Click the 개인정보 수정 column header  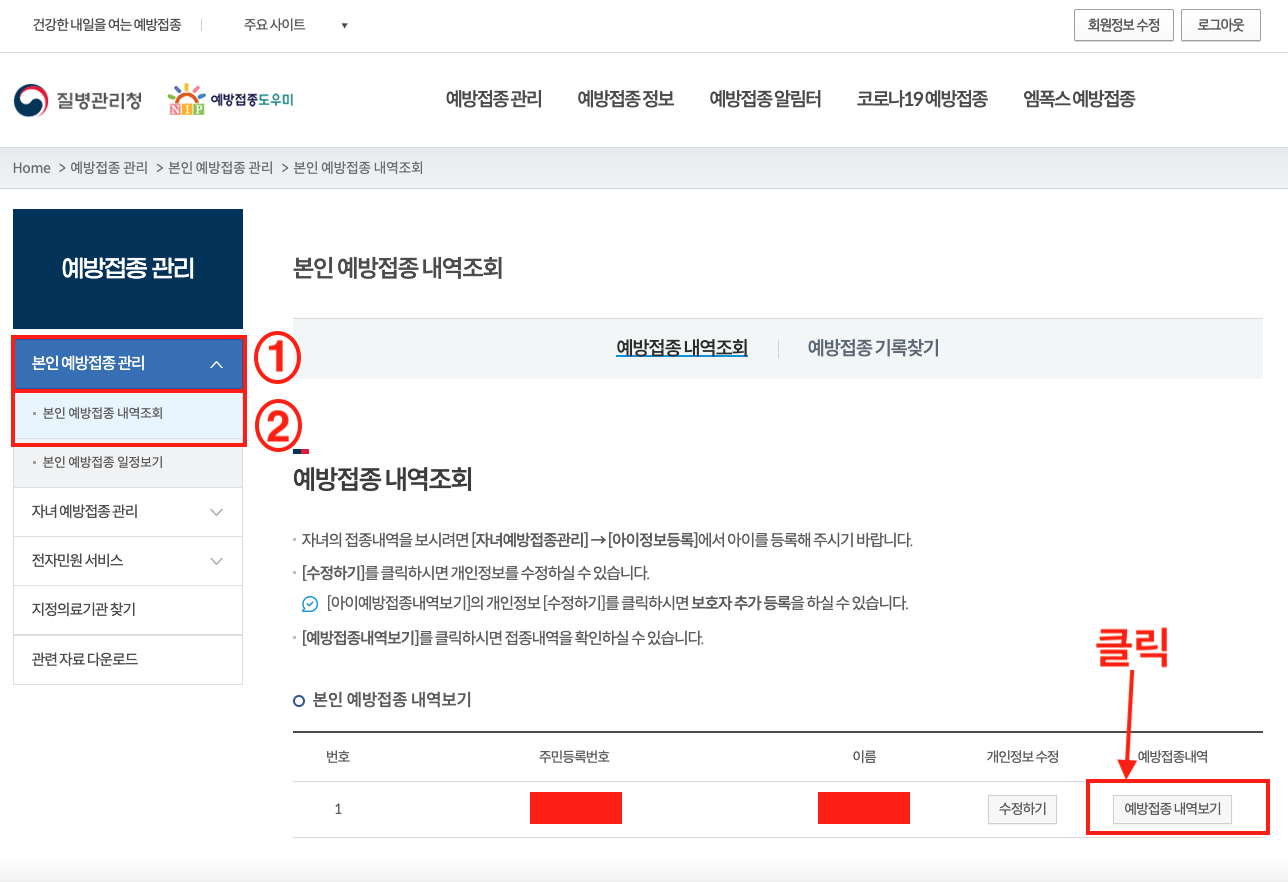[1022, 757]
